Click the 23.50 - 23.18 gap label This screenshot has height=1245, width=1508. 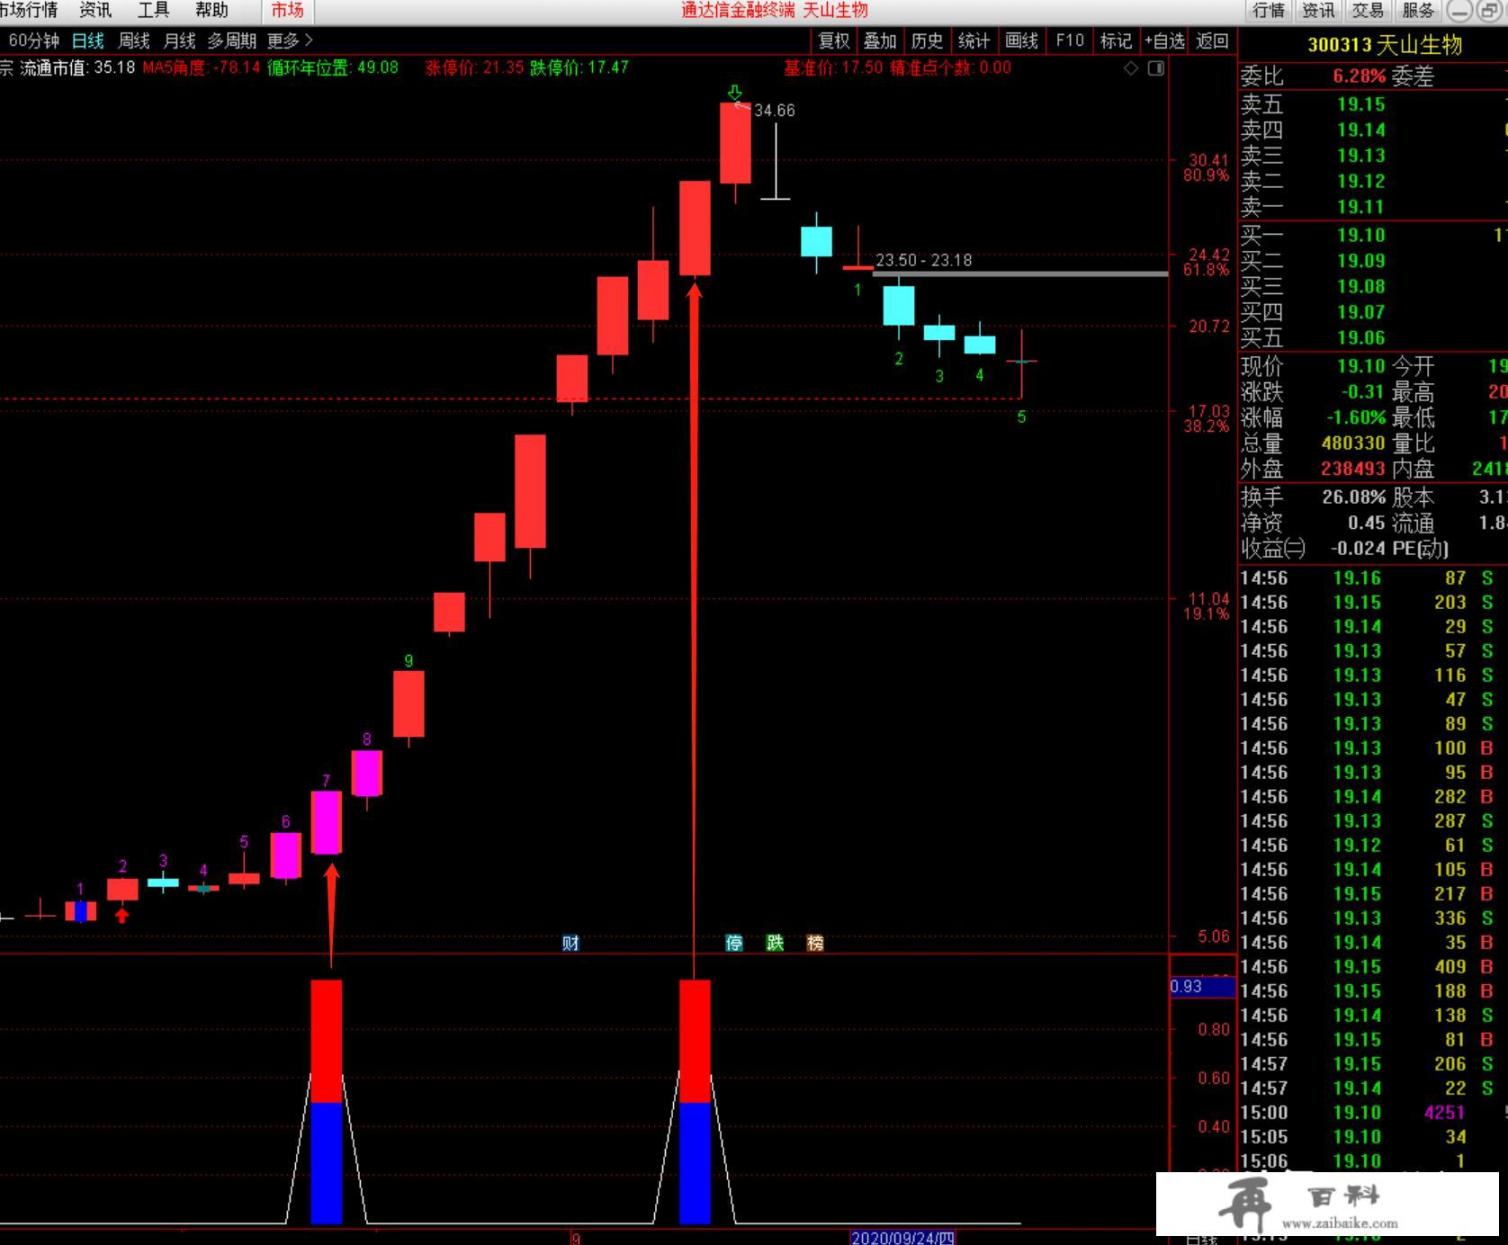tap(924, 260)
